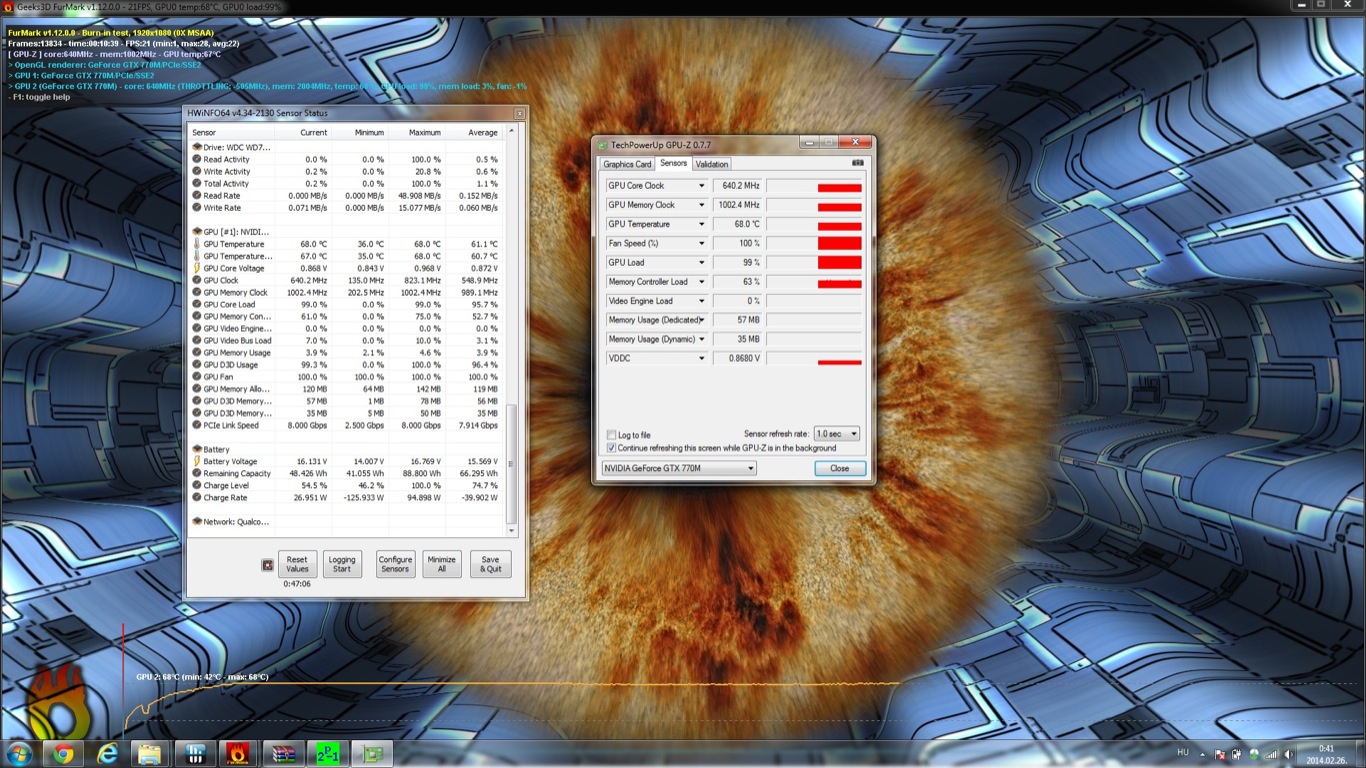Switch to the Graphics Card tab

coord(627,164)
